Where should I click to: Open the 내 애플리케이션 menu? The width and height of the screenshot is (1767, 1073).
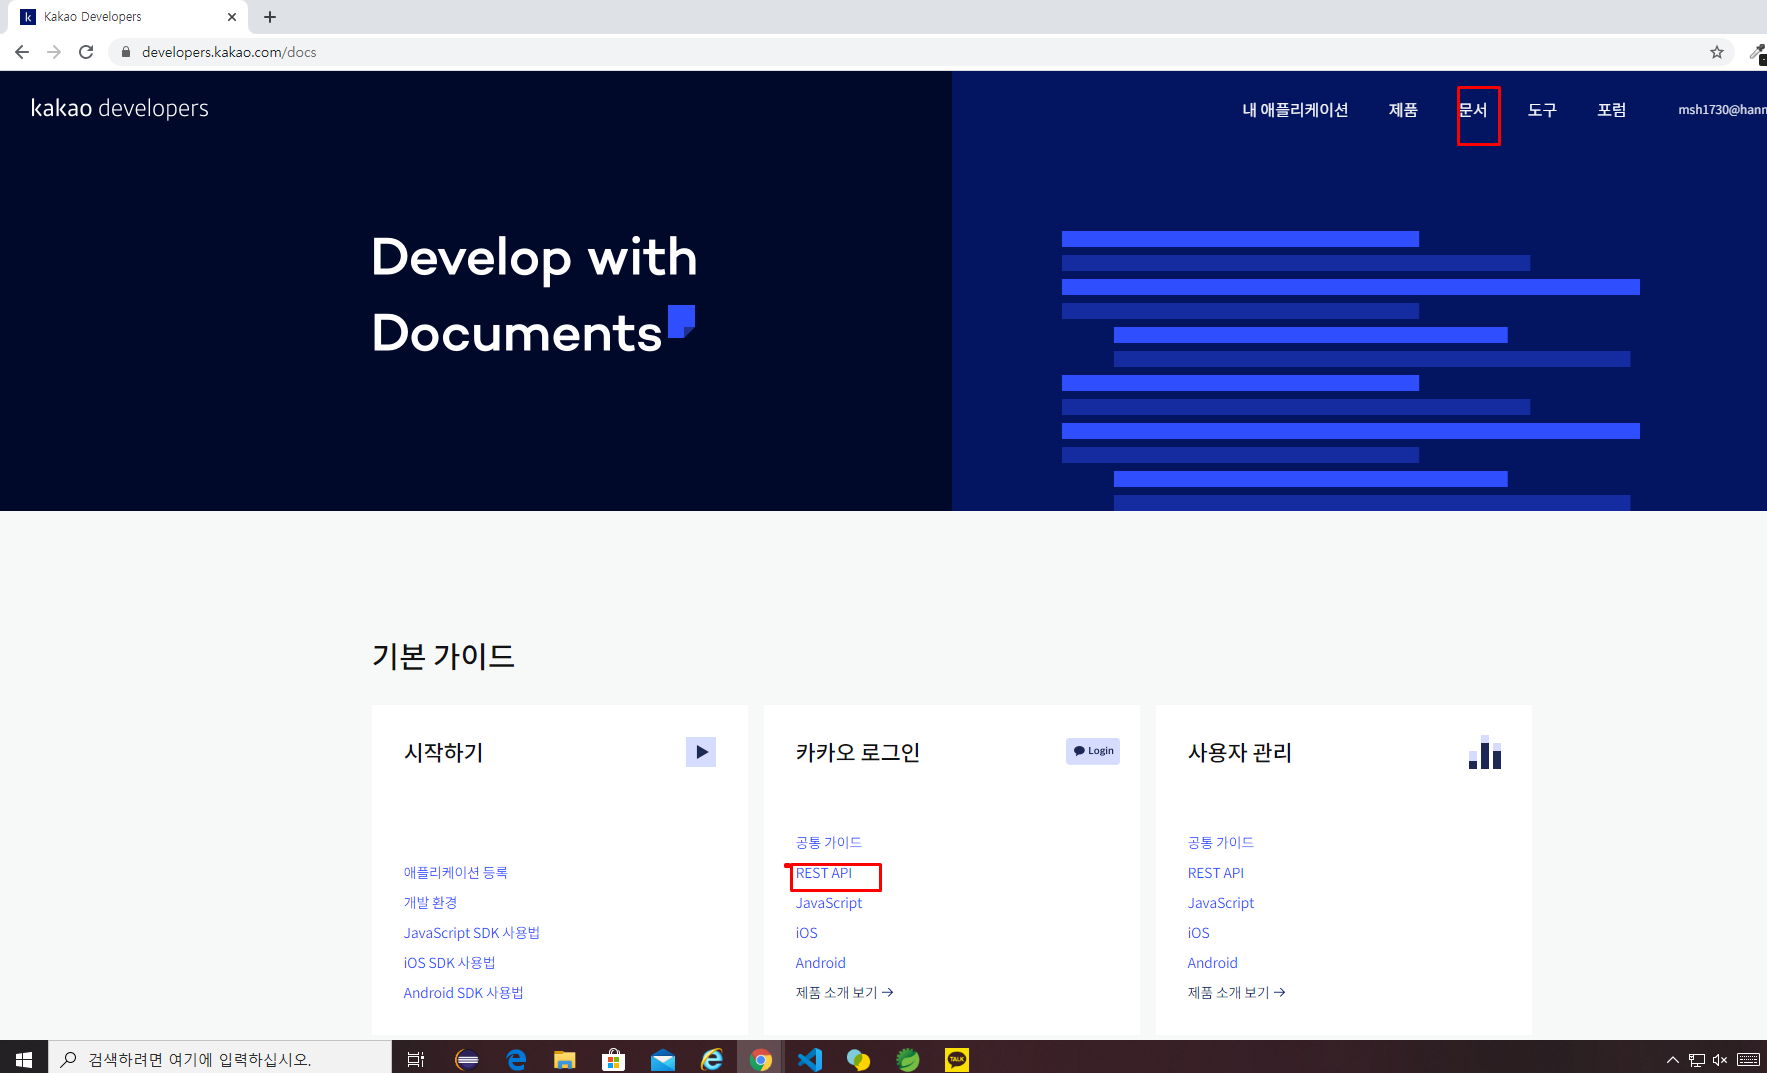[1295, 110]
